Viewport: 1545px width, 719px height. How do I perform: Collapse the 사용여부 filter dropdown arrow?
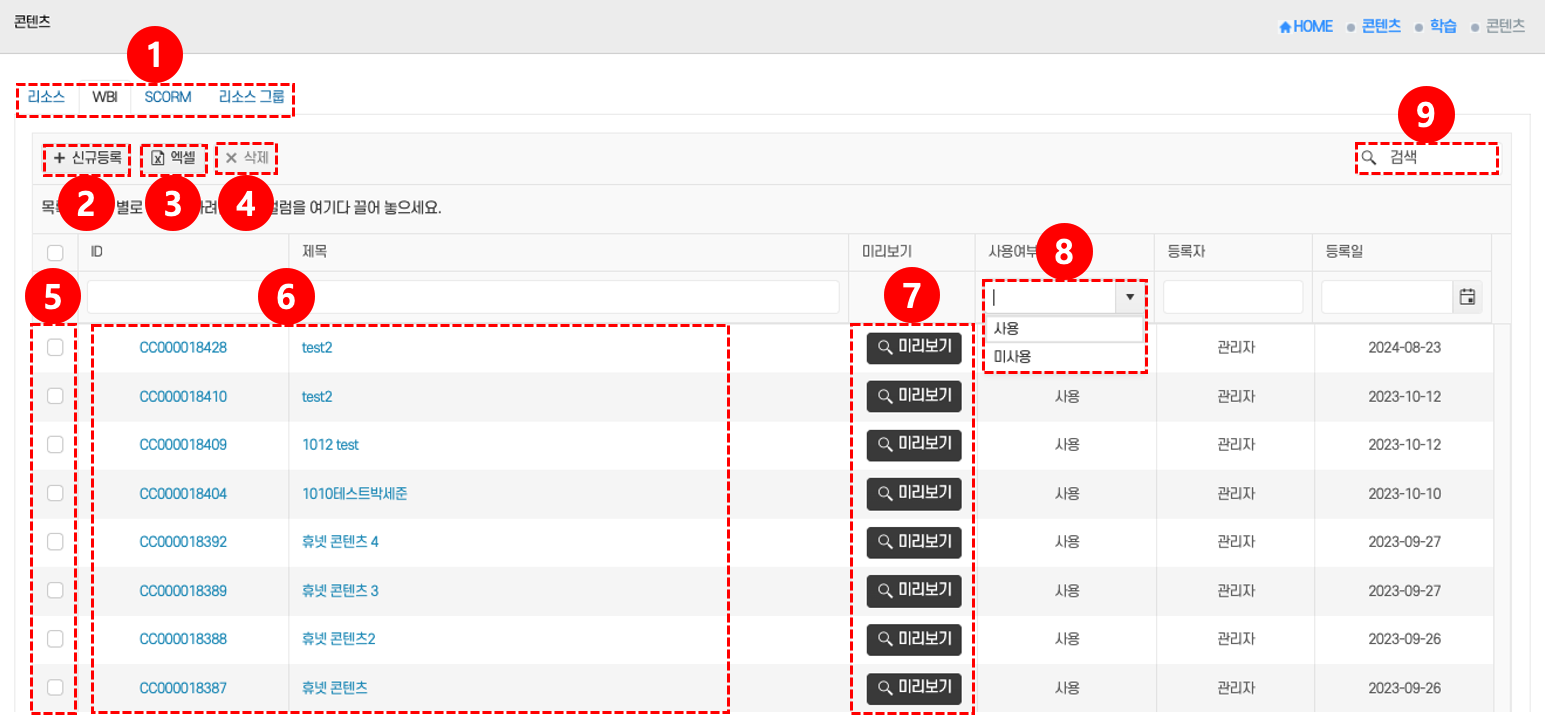(x=1129, y=297)
